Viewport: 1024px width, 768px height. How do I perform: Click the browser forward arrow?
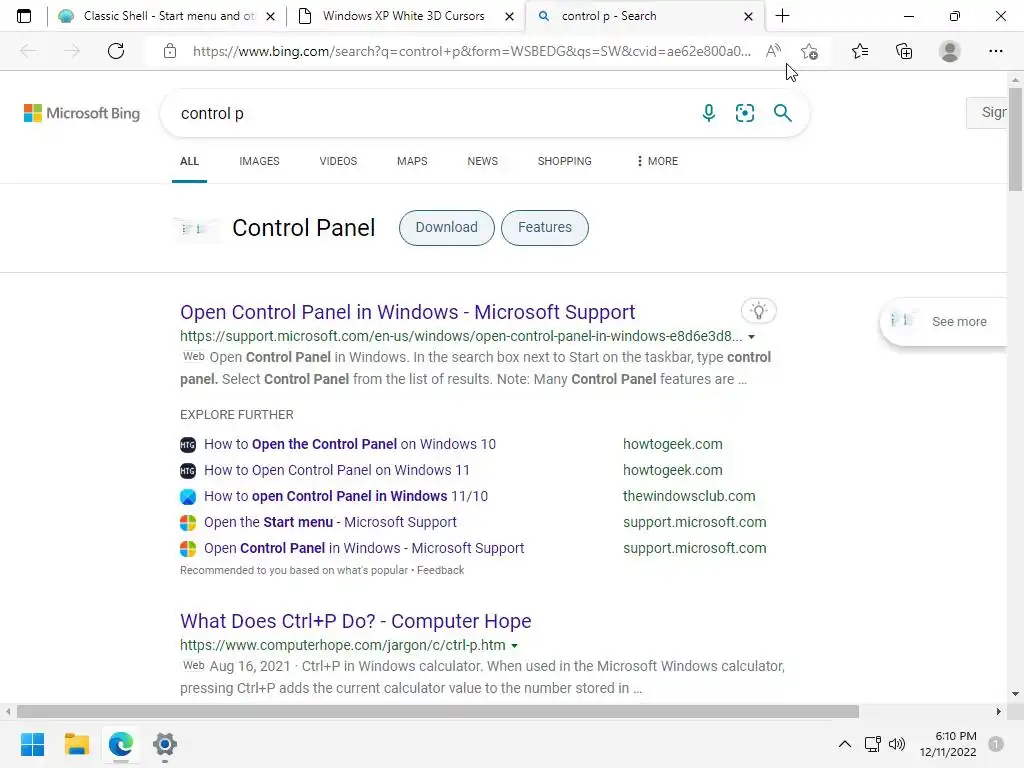pos(72,51)
